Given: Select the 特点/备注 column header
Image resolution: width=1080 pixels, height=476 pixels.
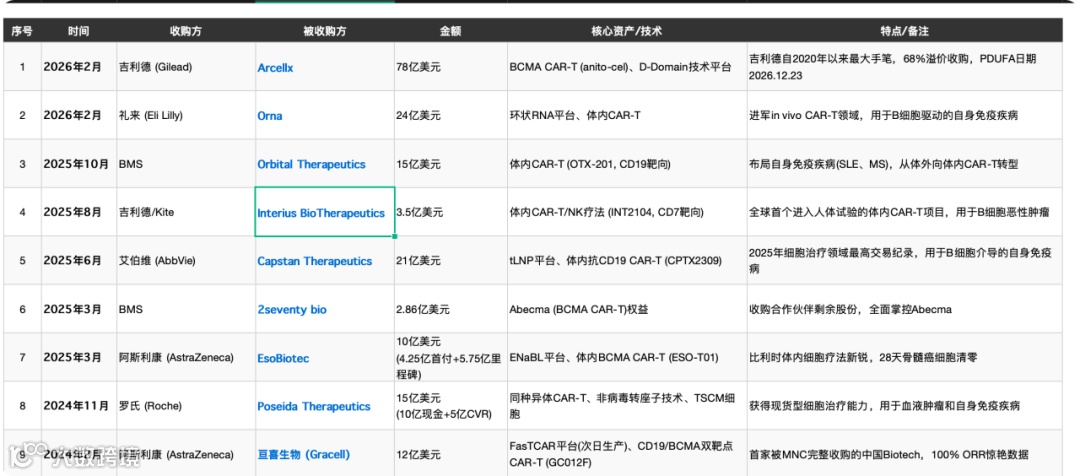Looking at the screenshot, I should pyautogui.click(x=904, y=31).
